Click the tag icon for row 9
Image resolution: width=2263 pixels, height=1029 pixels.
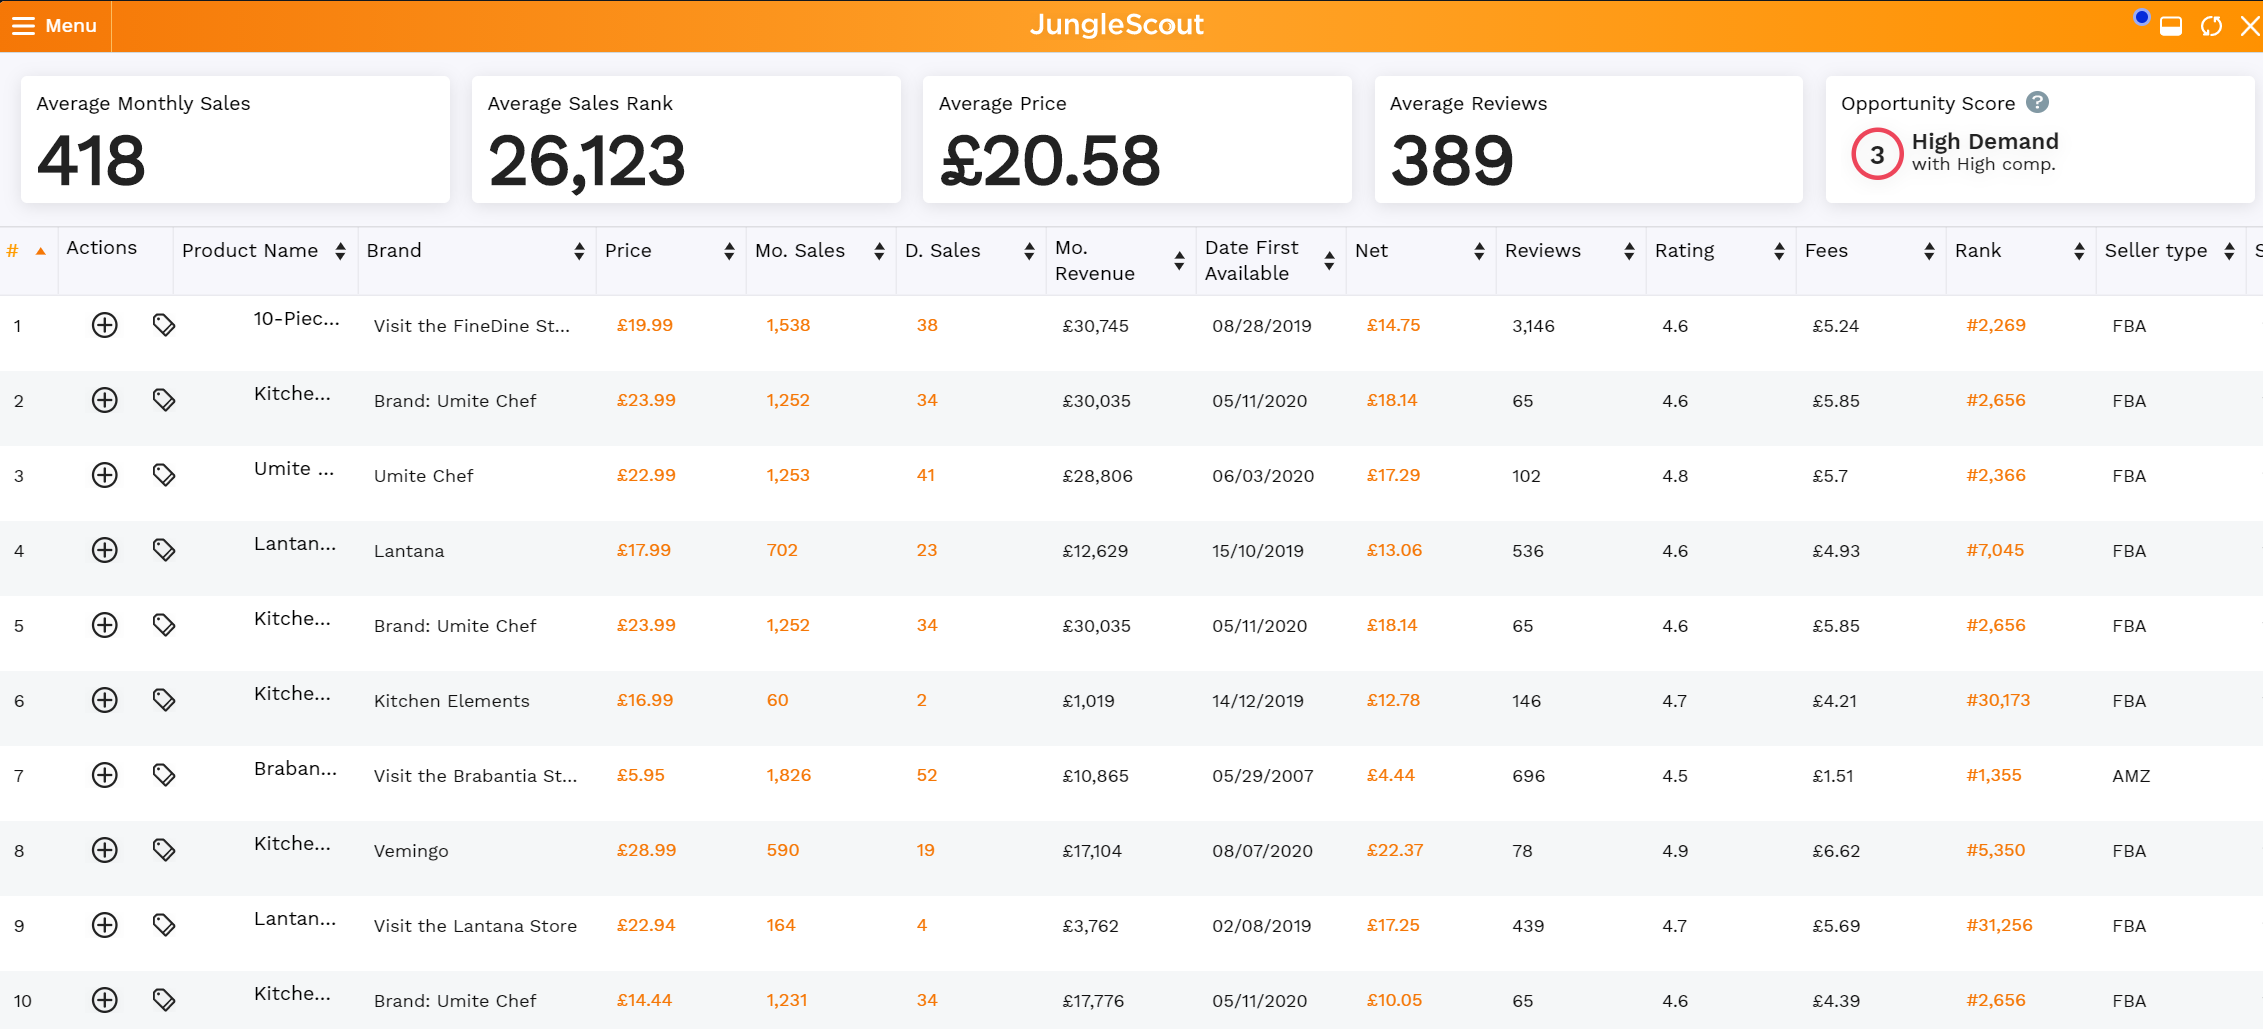click(164, 925)
